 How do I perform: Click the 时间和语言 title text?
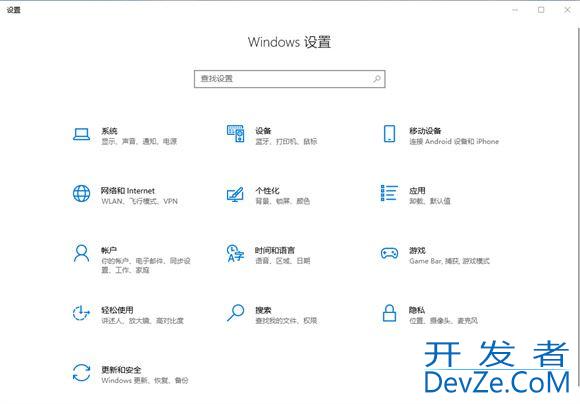(275, 250)
